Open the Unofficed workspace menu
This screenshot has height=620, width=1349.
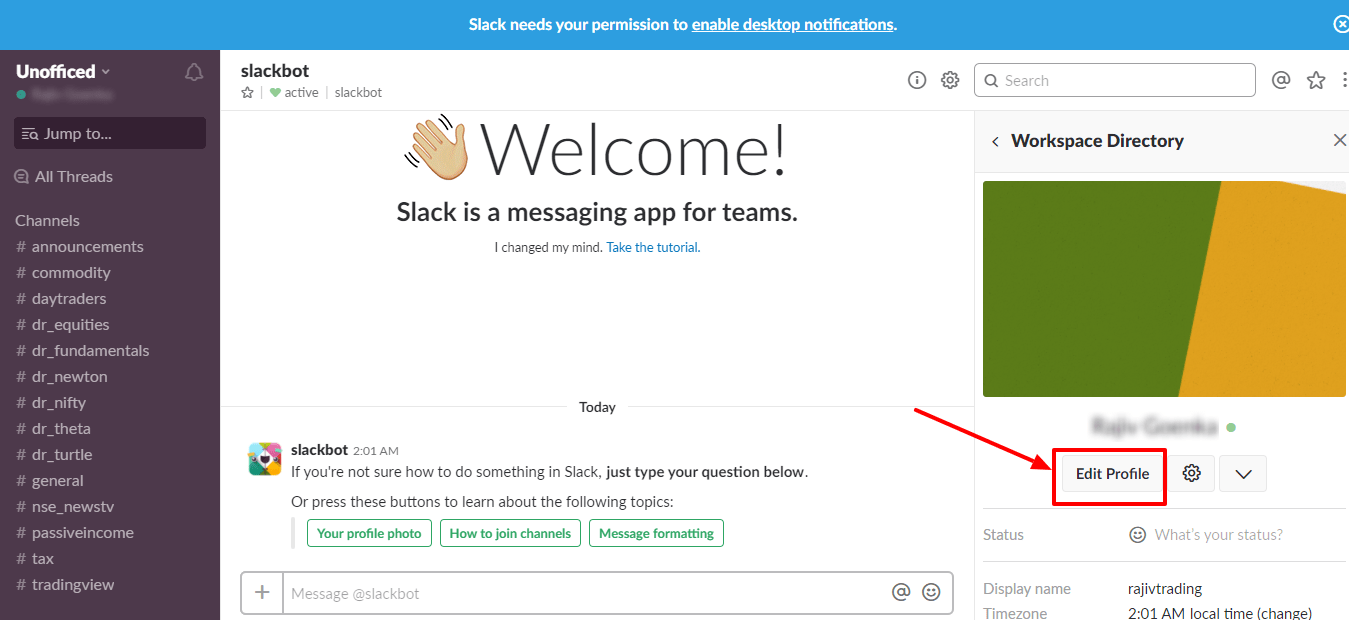pos(63,71)
